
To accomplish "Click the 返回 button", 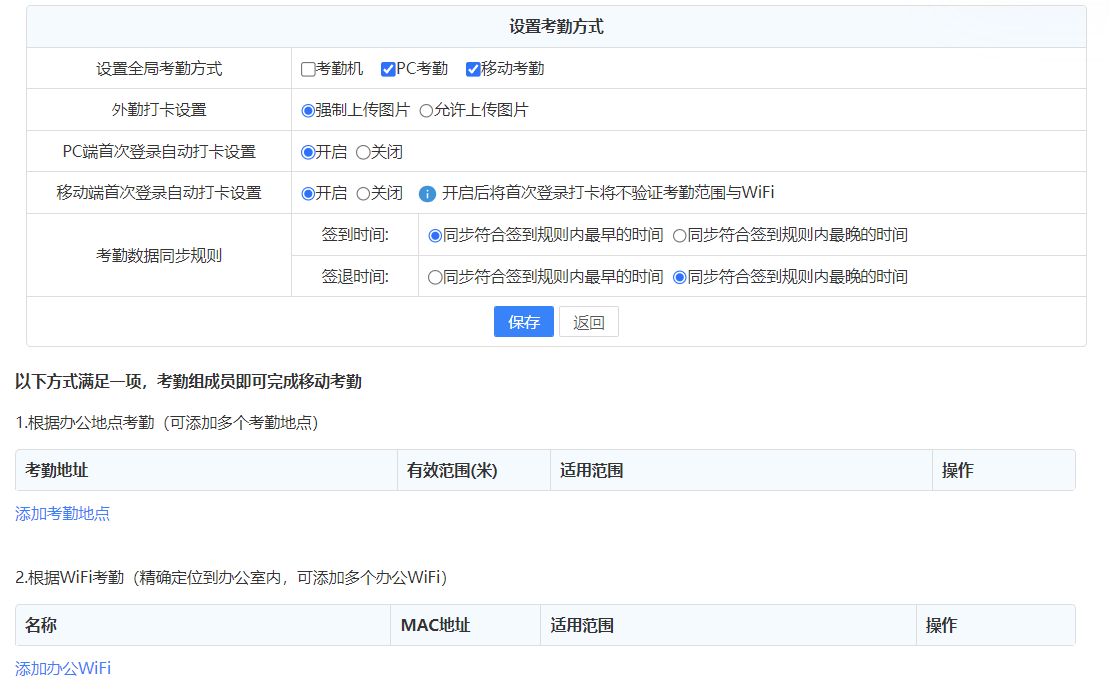I will pyautogui.click(x=588, y=322).
